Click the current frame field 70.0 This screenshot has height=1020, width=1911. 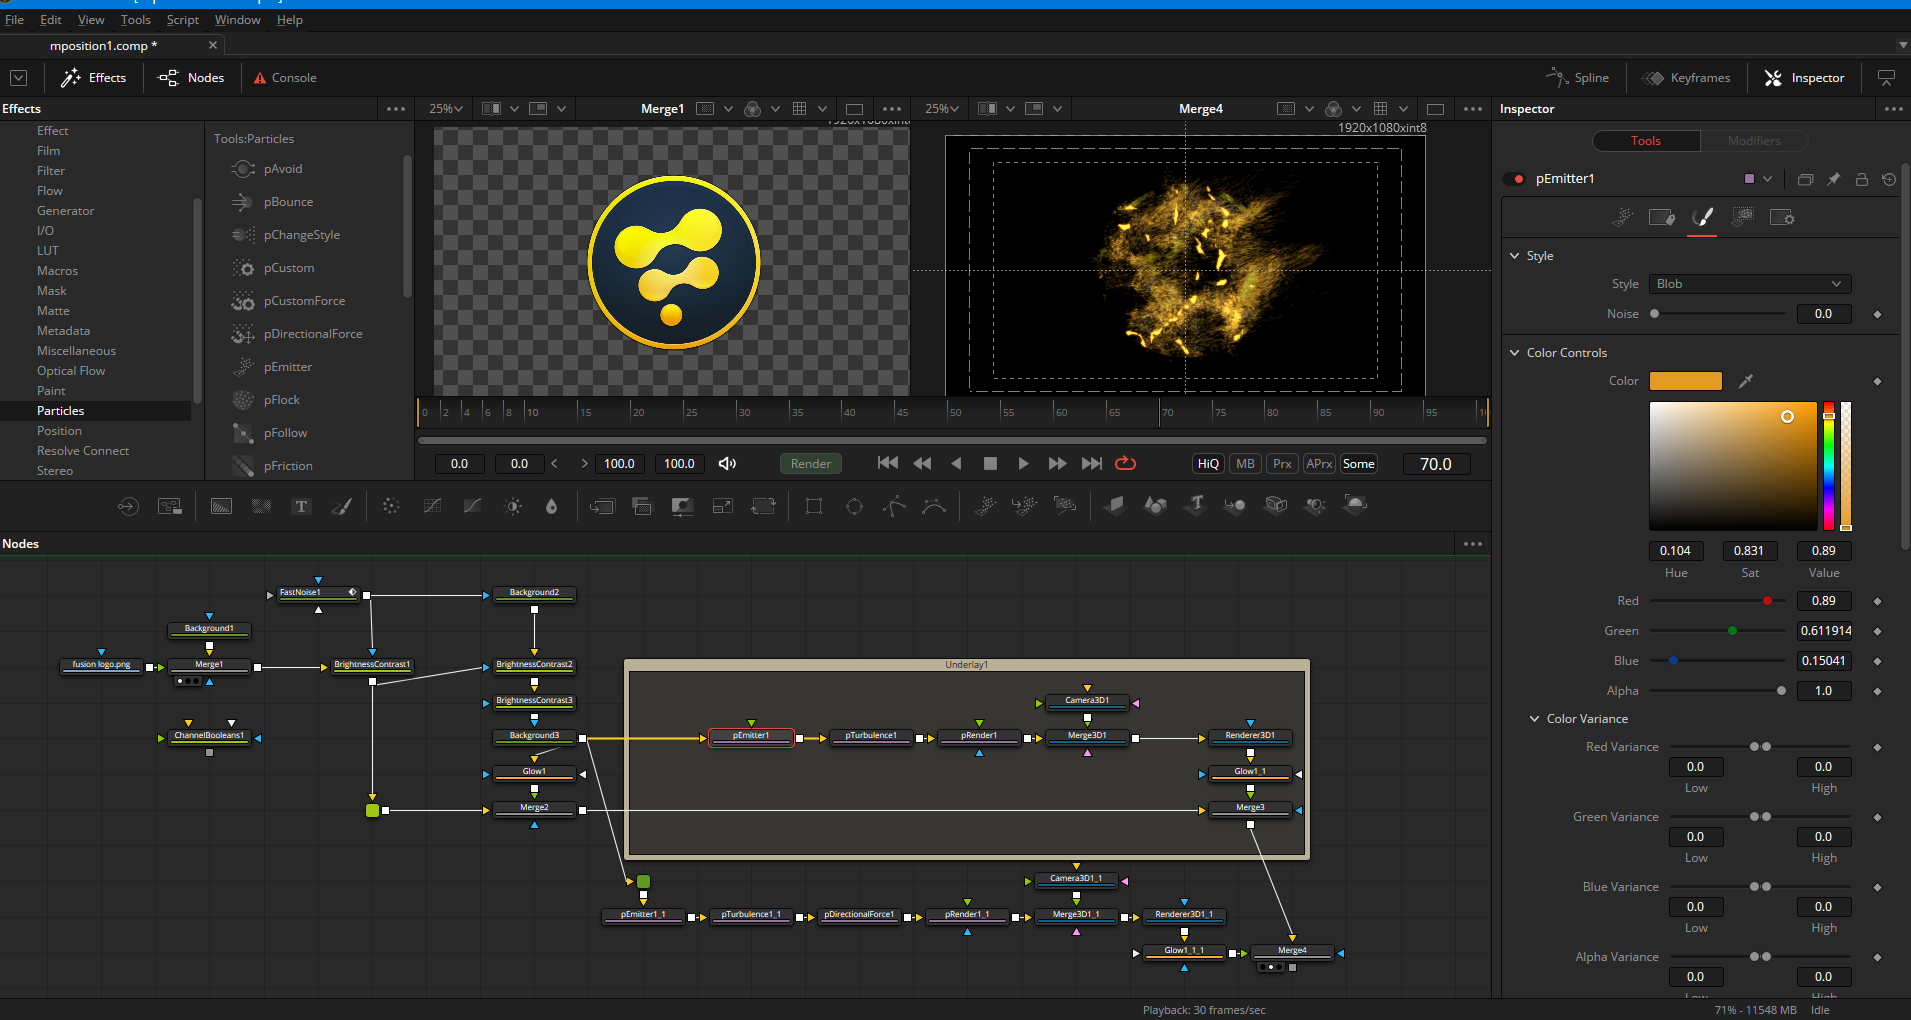[x=1435, y=464]
